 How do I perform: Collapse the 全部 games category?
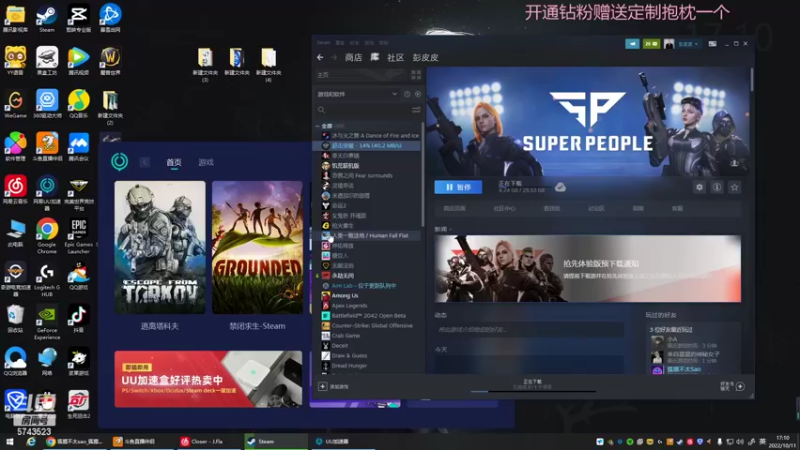tap(317, 126)
